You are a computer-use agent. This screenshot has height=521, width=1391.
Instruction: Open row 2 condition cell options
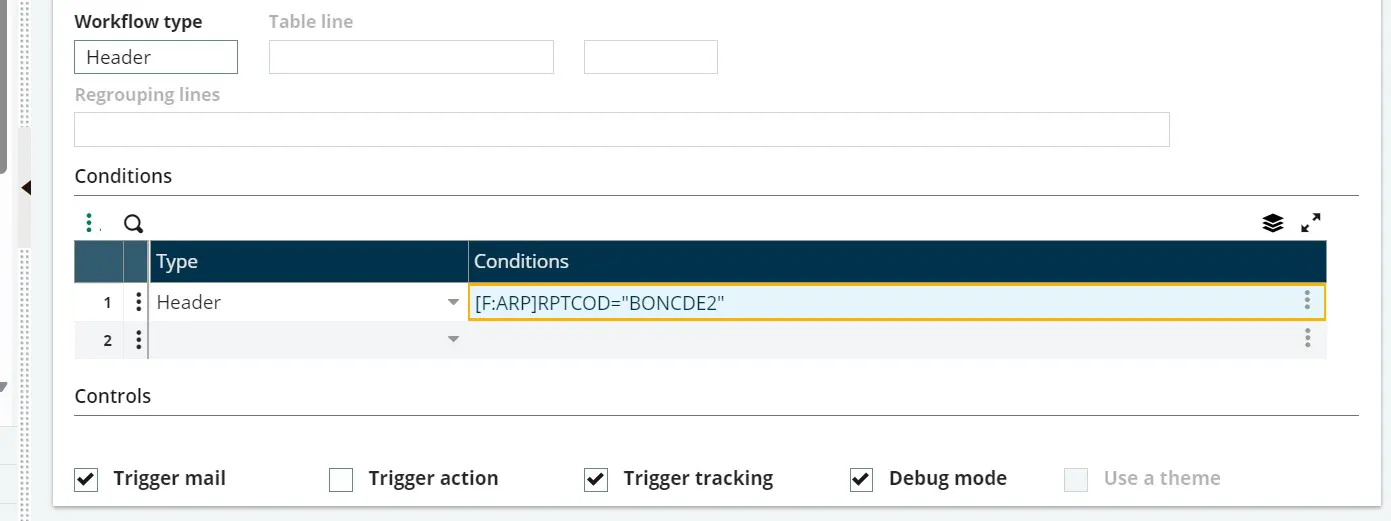pos(1307,338)
